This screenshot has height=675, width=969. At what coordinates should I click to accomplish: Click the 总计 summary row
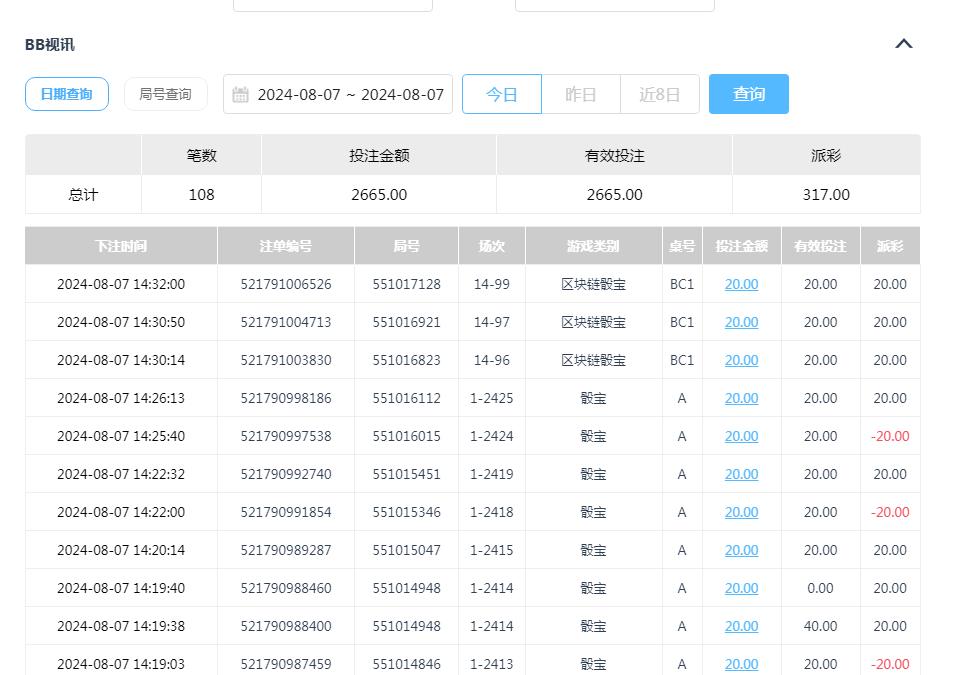point(82,195)
